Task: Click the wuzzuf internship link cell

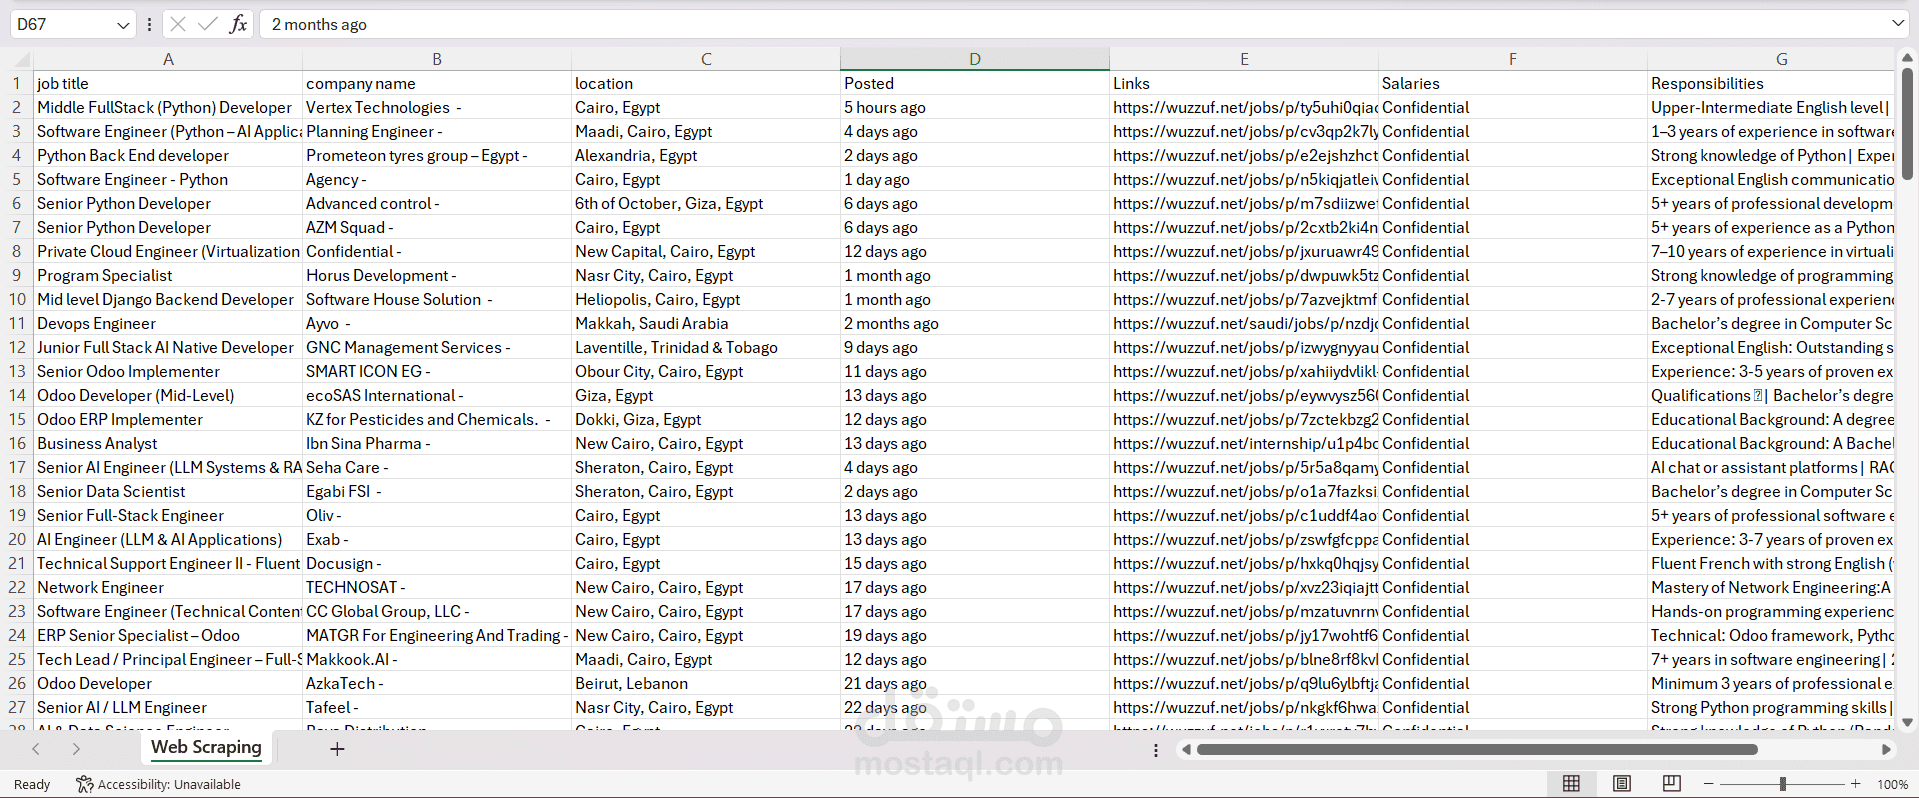Action: coord(1244,443)
